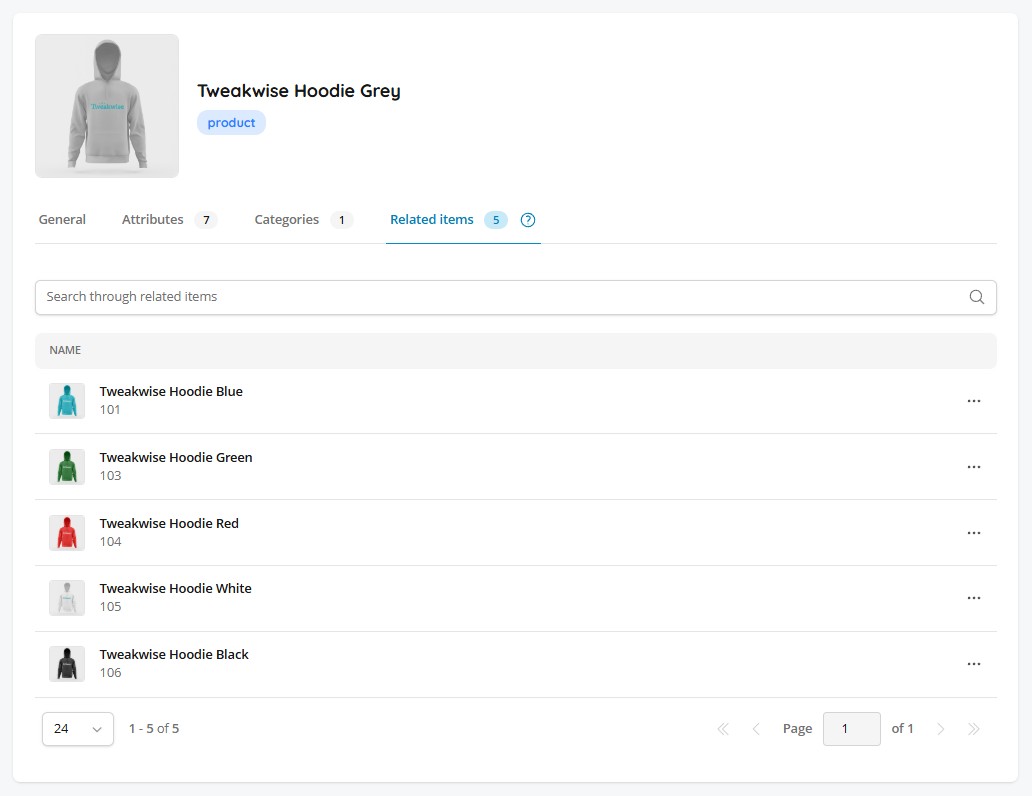The height and width of the screenshot is (796, 1032).
Task: Click the blue hoodie thumbnail
Action: coord(67,401)
